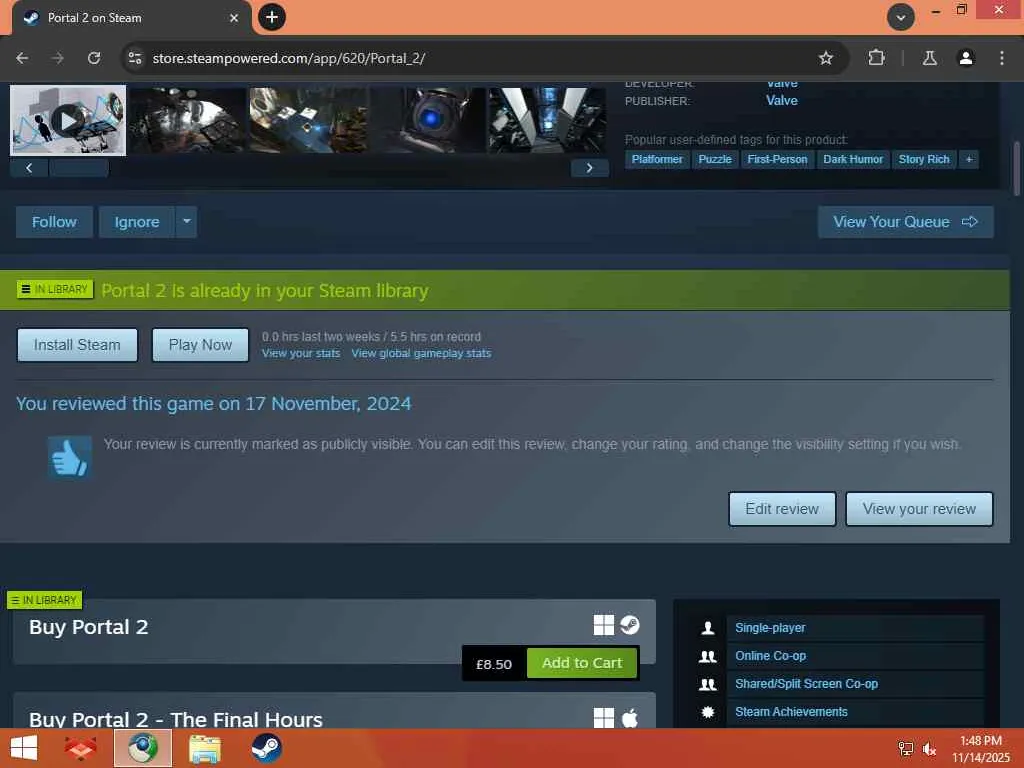Open the Single-player feature link

click(770, 628)
